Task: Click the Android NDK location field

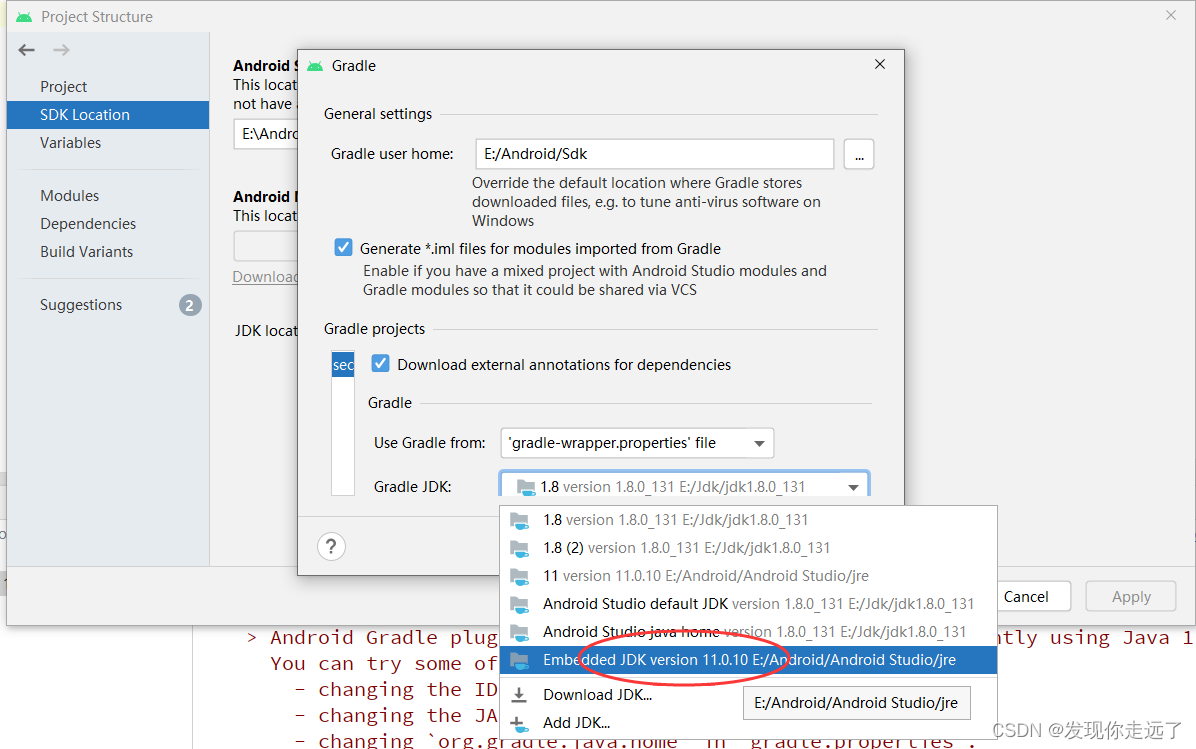Action: tap(265, 246)
